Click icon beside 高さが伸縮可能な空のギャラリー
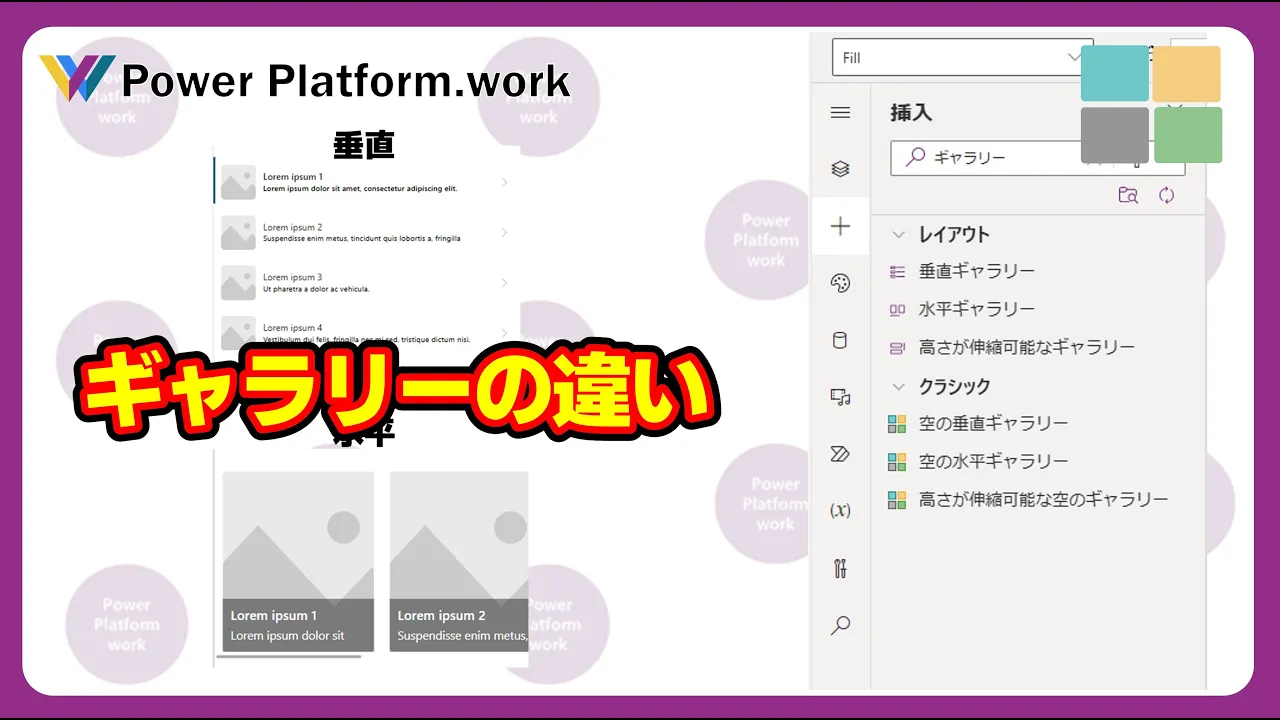Screen dimensions: 1280x720 click(x=897, y=500)
